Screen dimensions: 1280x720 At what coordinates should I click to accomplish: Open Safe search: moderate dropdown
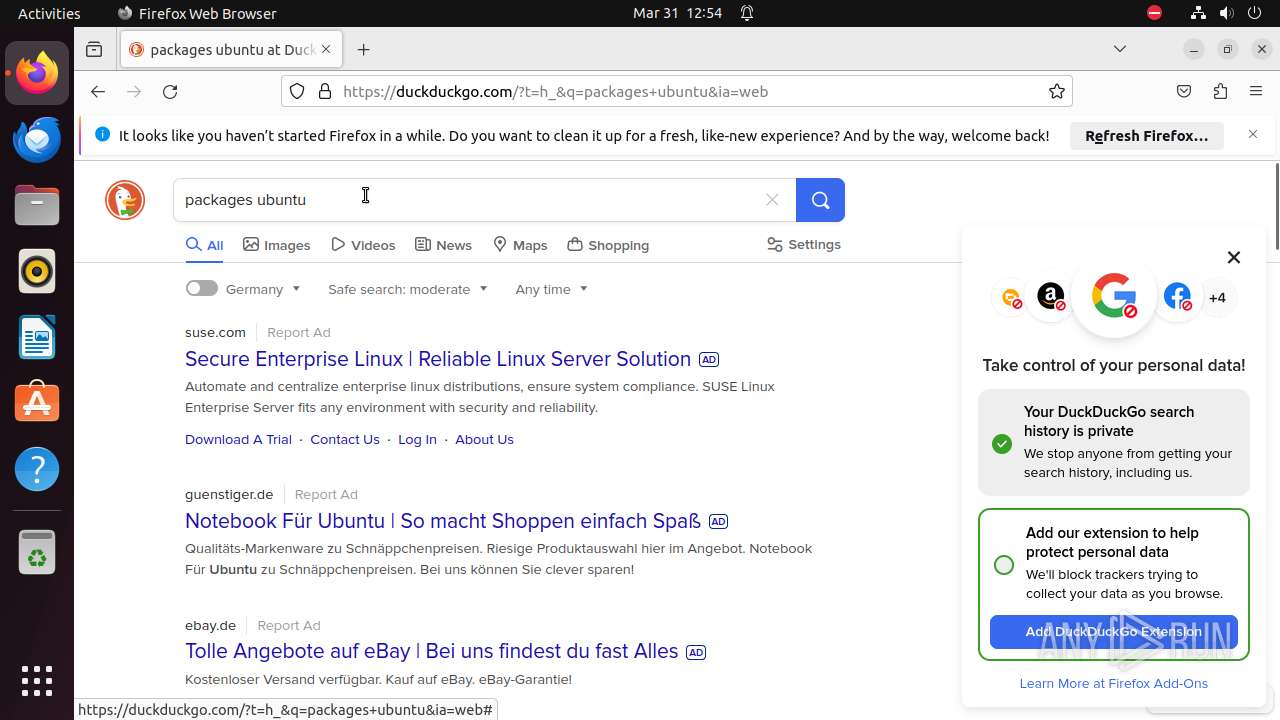(407, 289)
